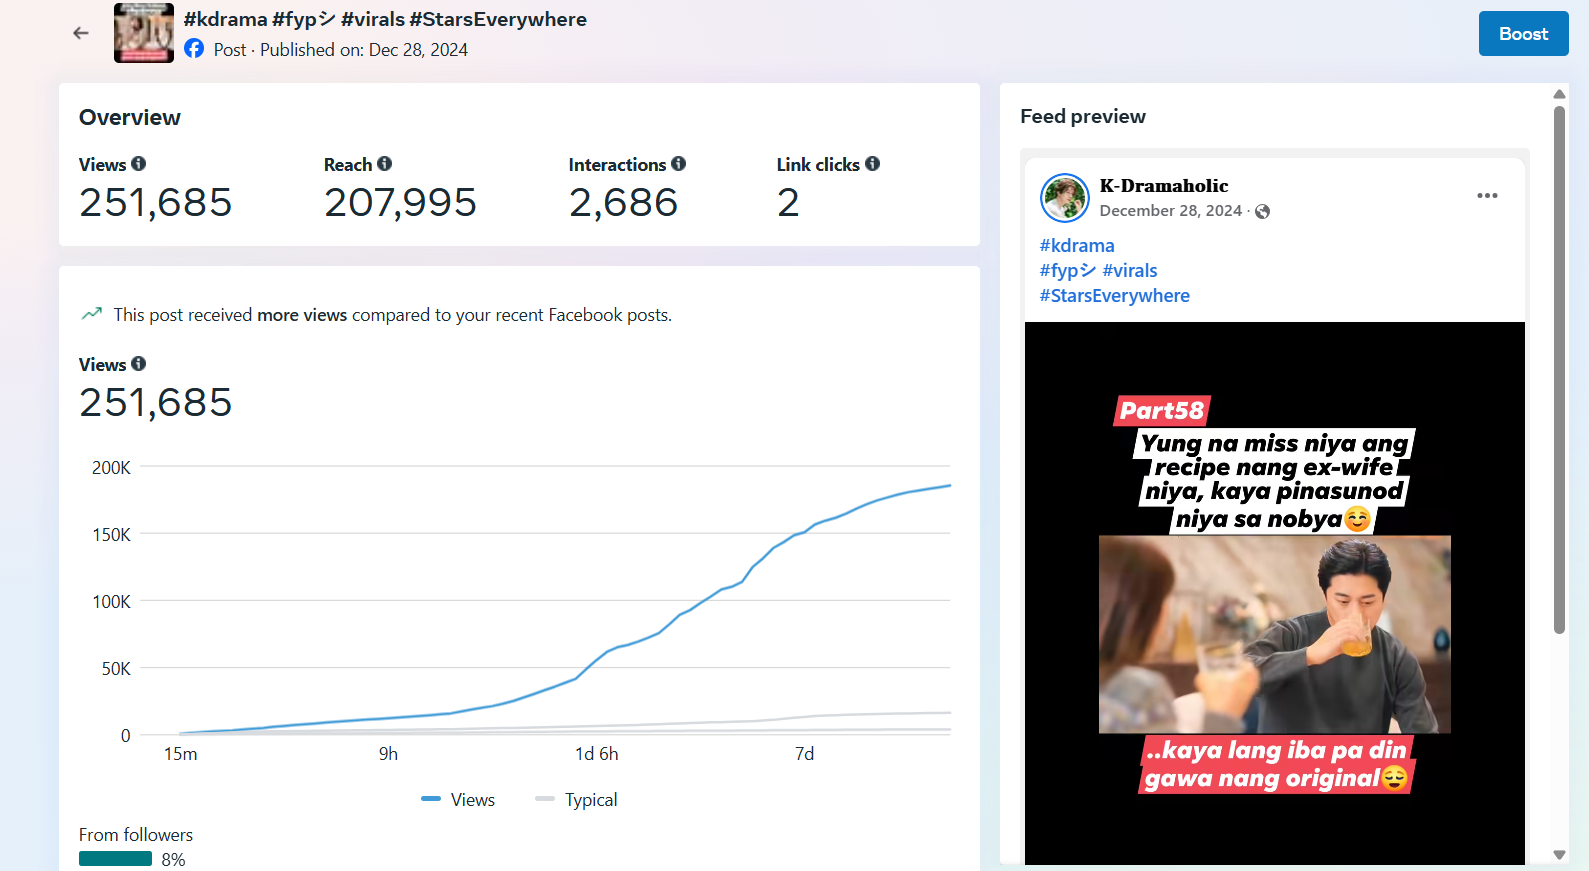Click the post thumbnail in the header

[x=144, y=33]
